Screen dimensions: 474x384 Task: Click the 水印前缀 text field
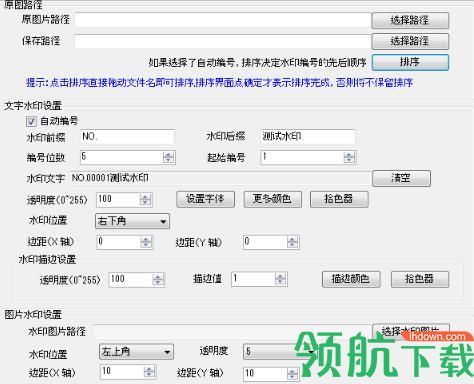click(127, 137)
